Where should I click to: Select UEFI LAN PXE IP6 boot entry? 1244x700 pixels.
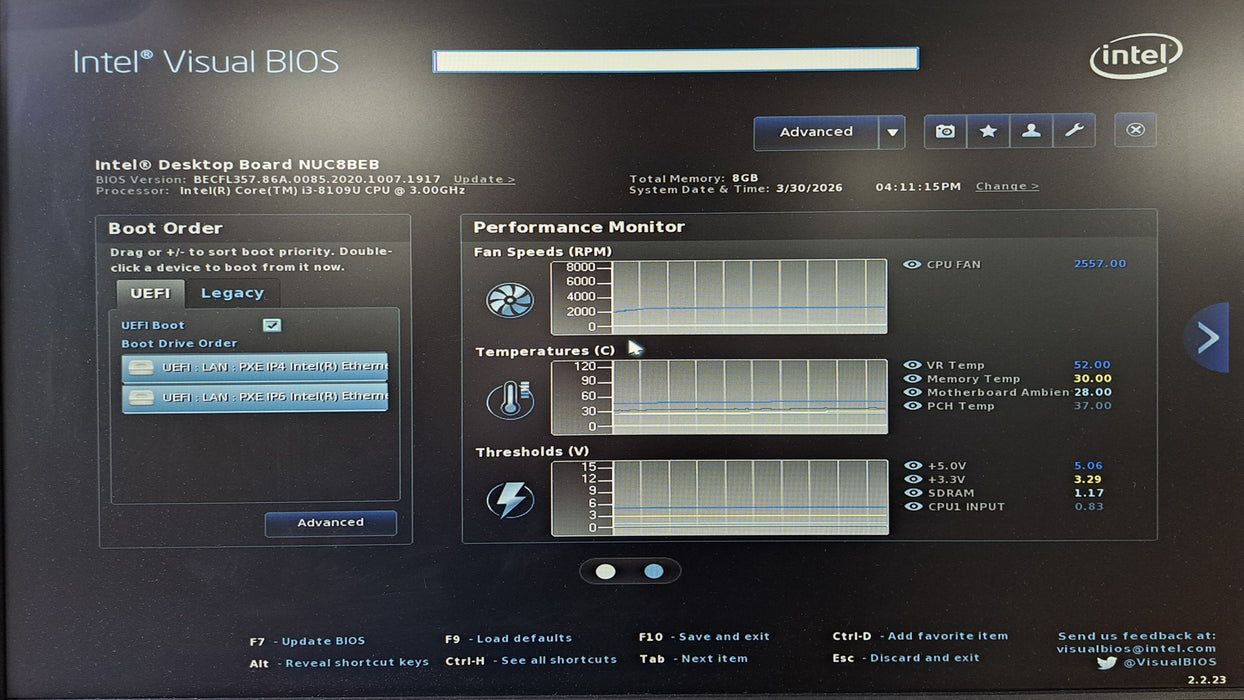254,397
